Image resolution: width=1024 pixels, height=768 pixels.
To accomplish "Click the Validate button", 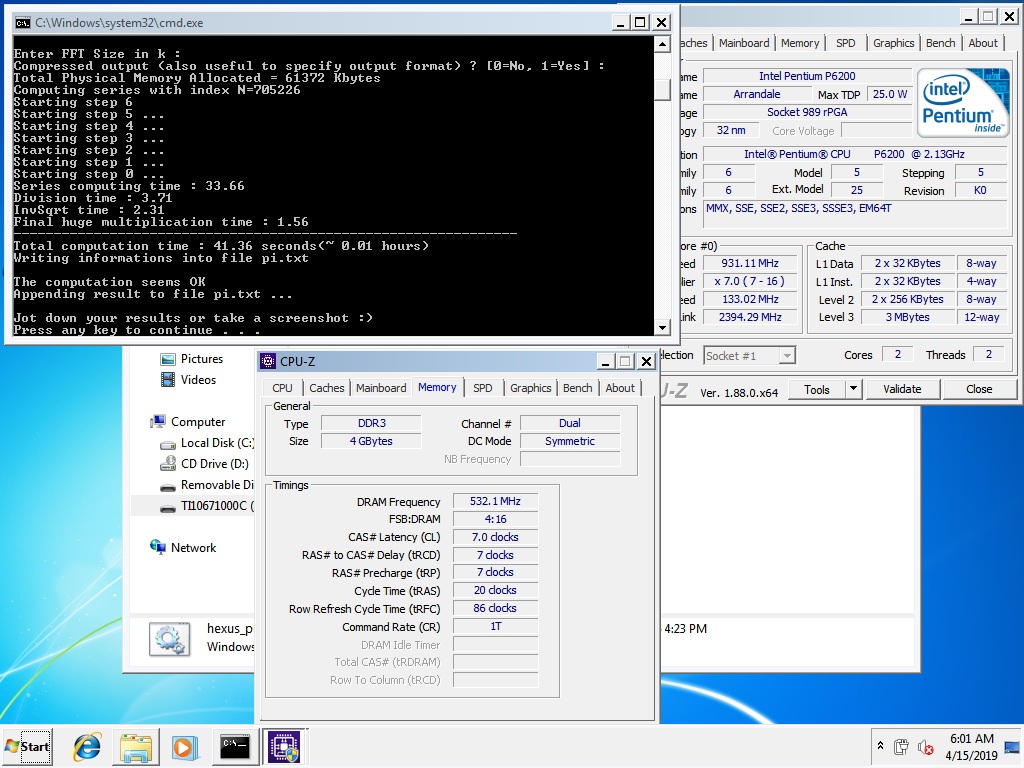I will point(902,390).
